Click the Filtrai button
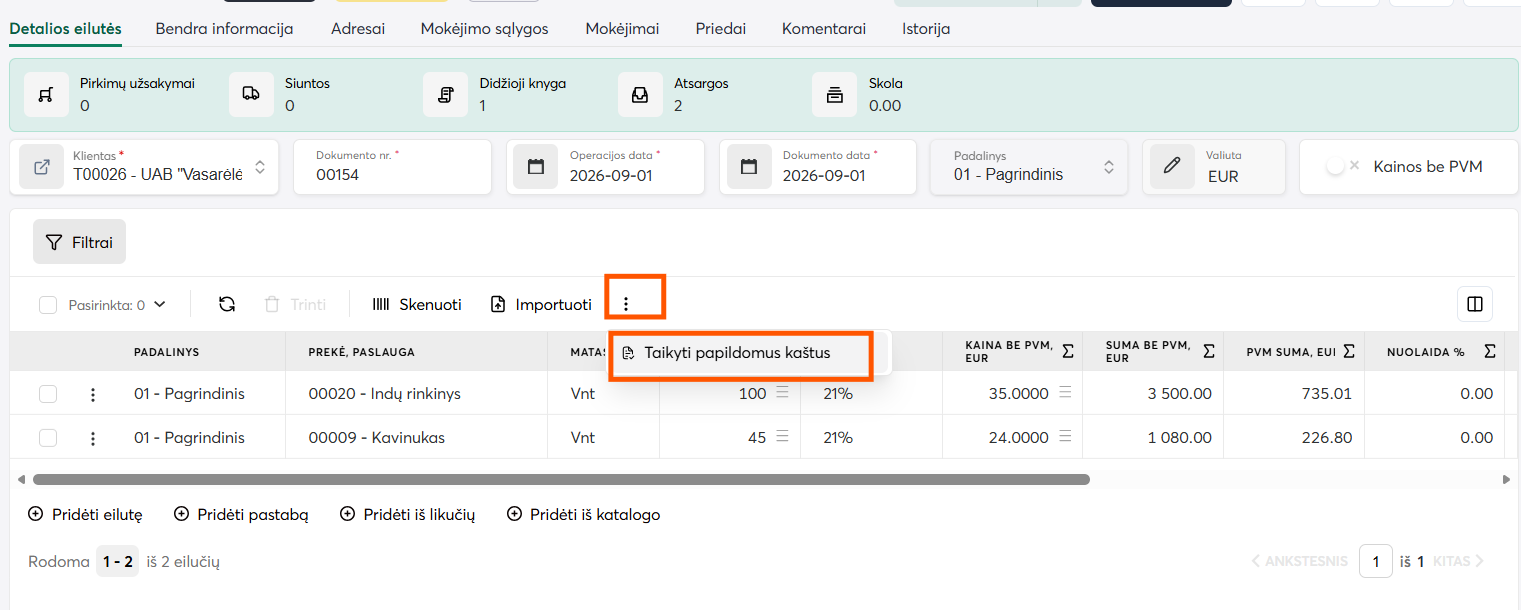The width and height of the screenshot is (1521, 610). tap(80, 242)
